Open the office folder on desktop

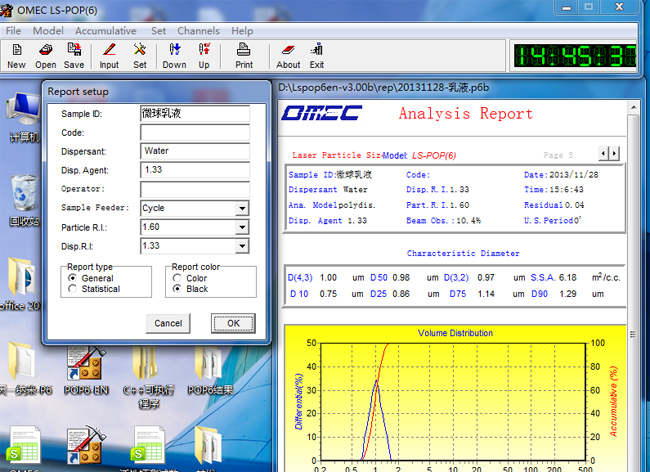point(21,284)
